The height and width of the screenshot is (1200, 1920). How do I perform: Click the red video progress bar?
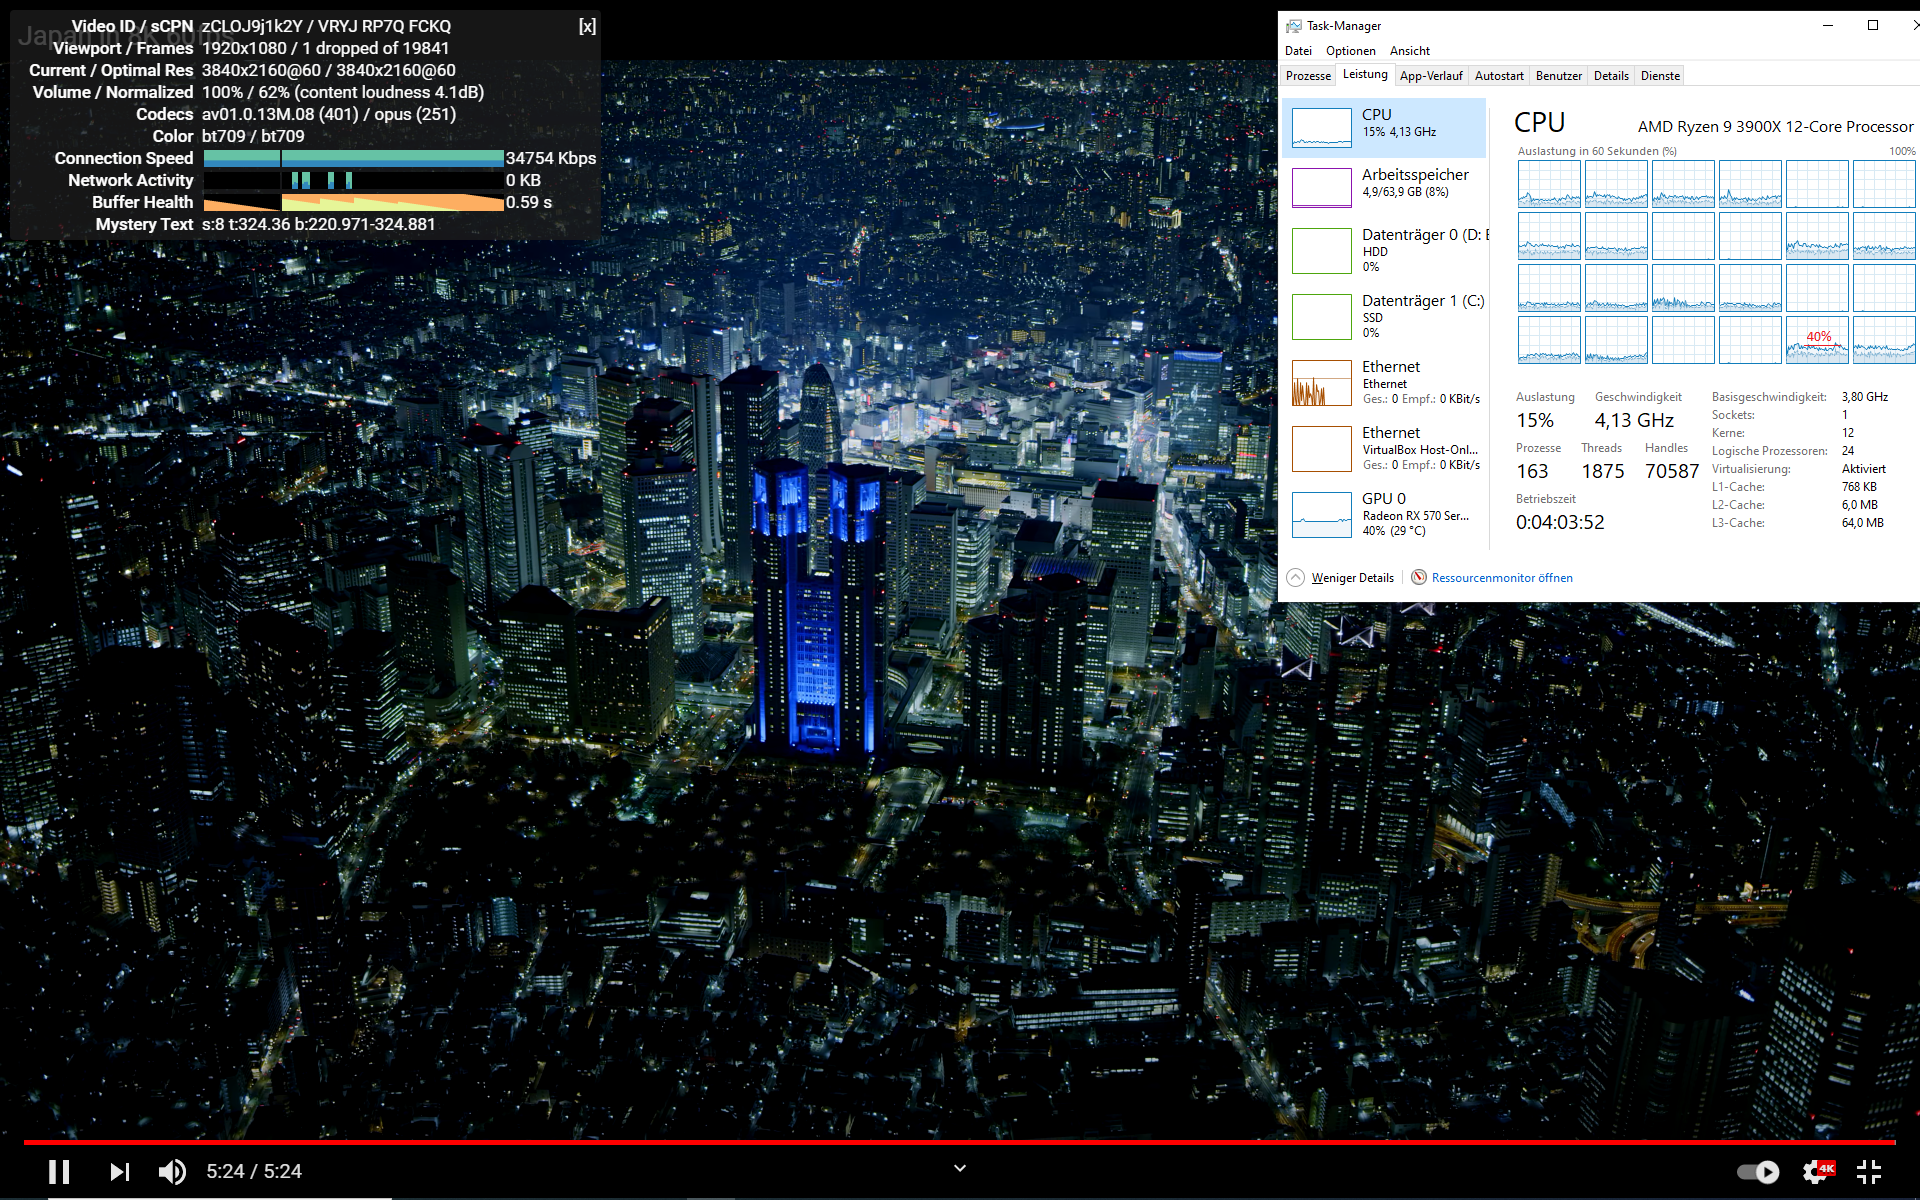pos(960,1141)
